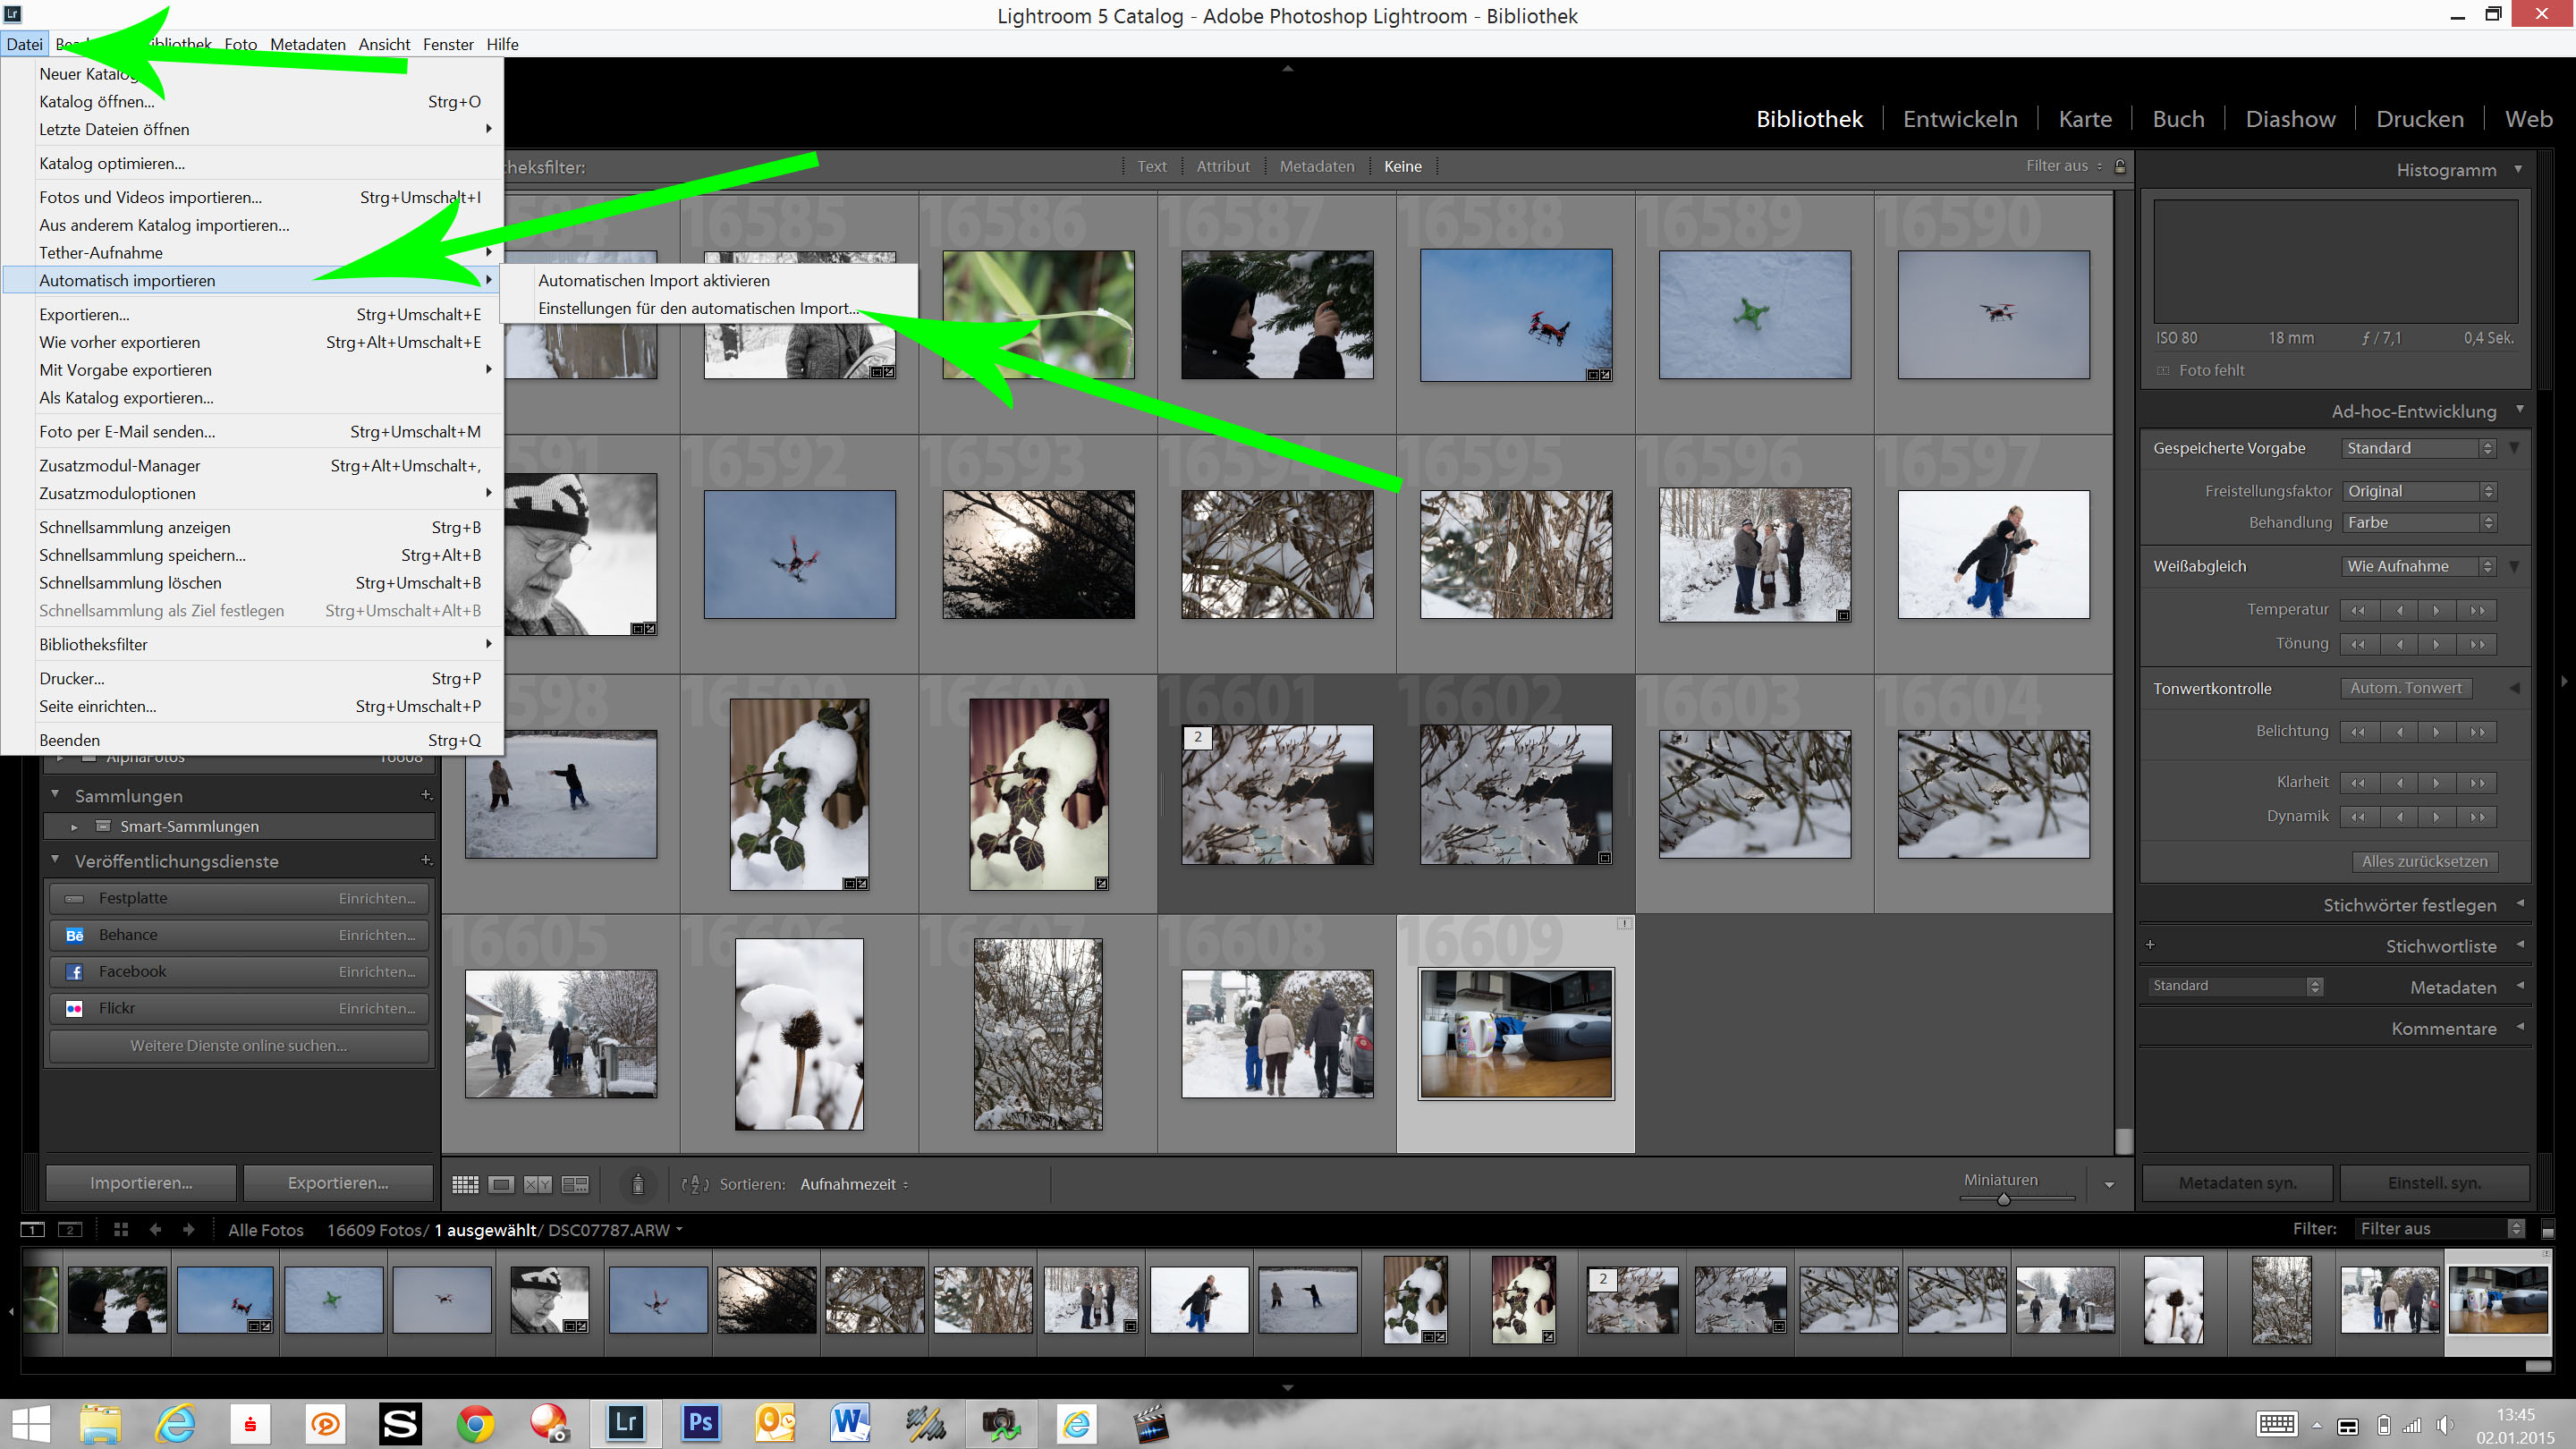Toggle the filter lock icon
Screen dimensions: 2576x1449
point(2120,166)
